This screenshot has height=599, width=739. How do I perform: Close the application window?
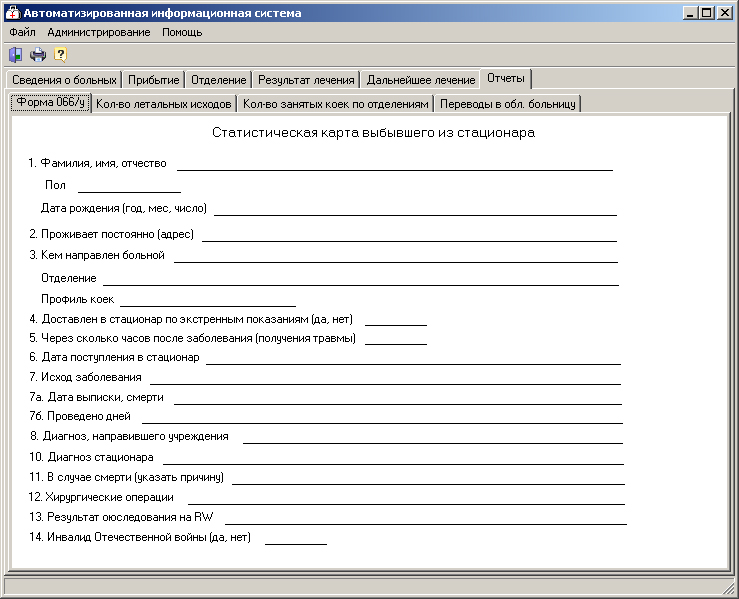[724, 13]
